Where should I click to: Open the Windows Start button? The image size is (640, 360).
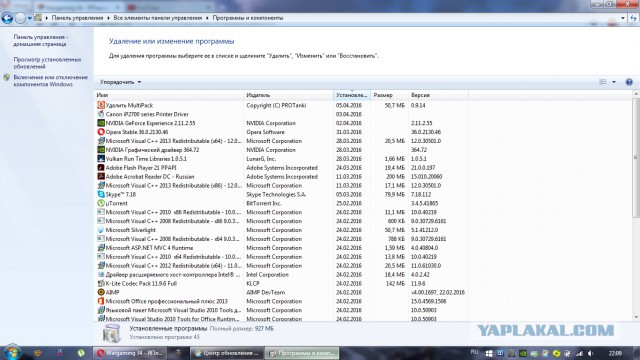[12, 353]
